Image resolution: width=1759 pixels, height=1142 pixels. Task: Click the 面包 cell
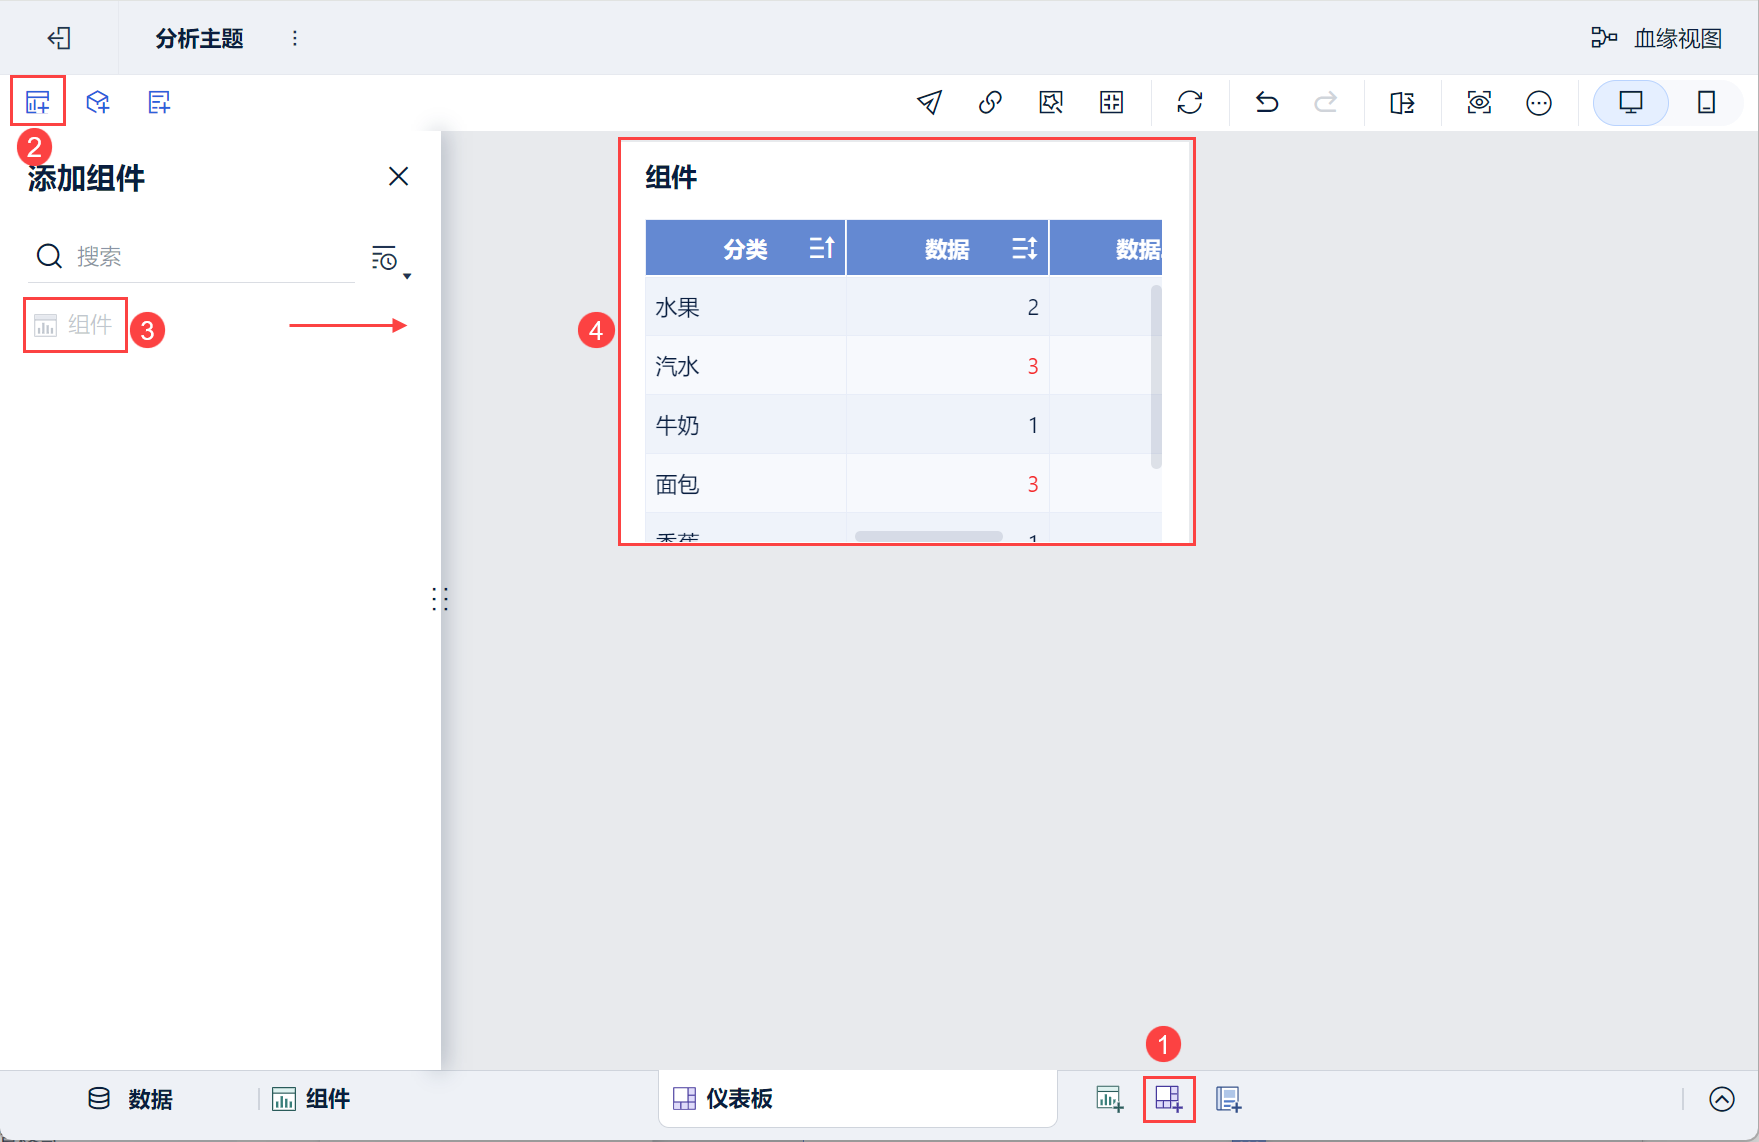(x=745, y=484)
